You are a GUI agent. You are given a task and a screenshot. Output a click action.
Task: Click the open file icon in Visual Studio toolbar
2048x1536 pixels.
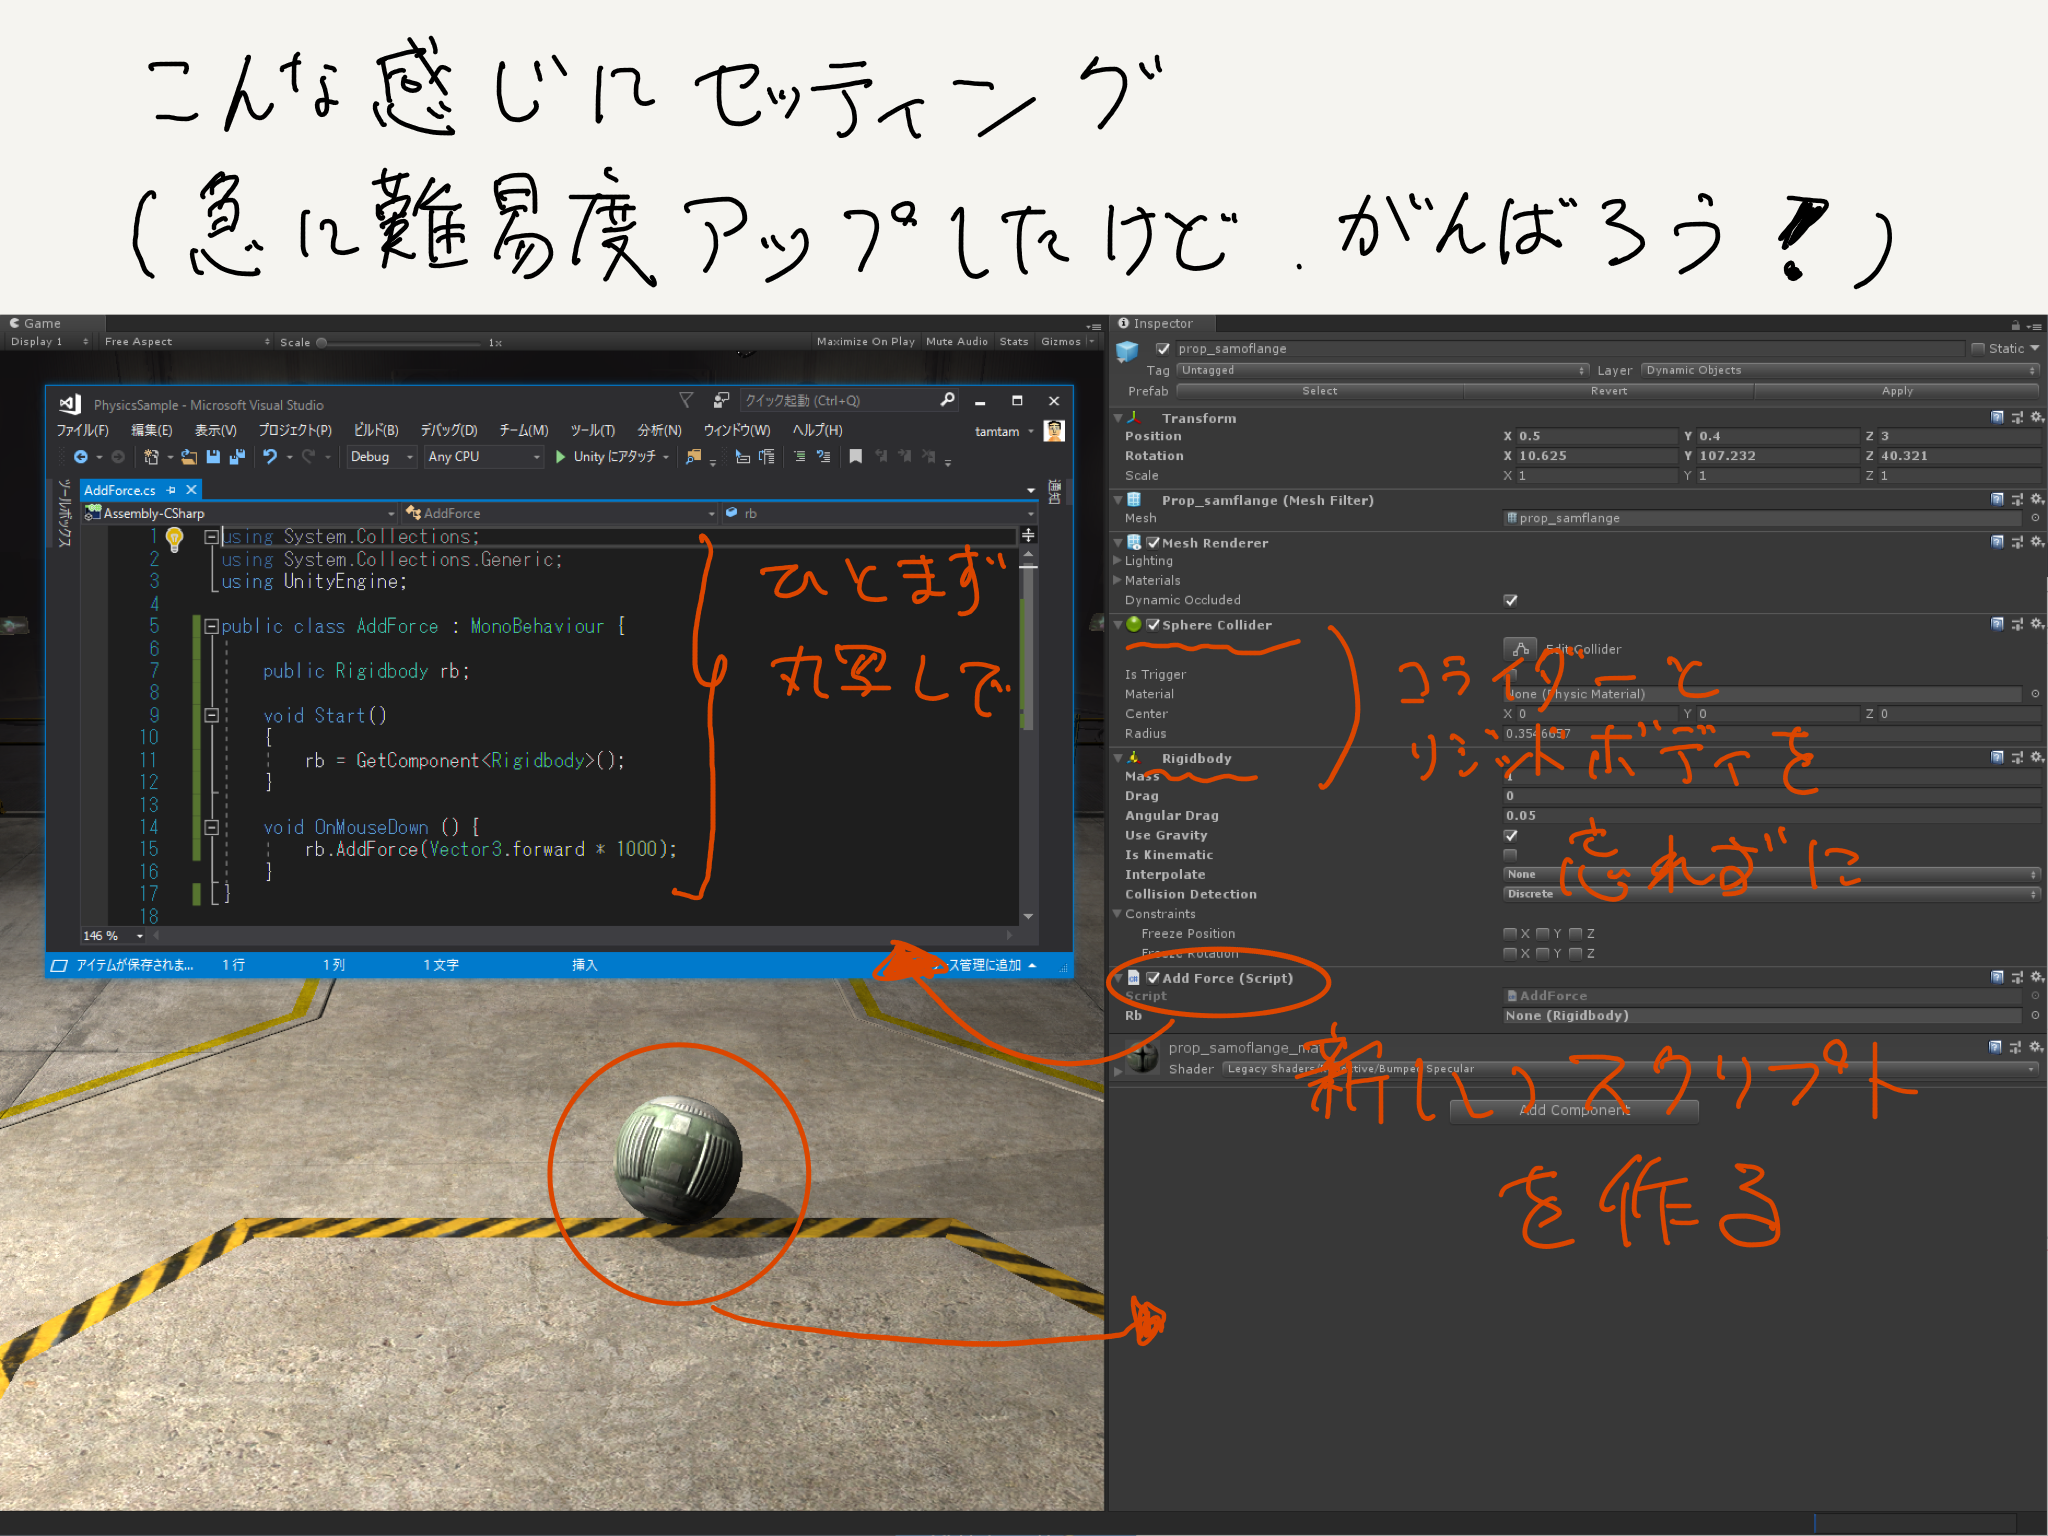click(x=189, y=457)
